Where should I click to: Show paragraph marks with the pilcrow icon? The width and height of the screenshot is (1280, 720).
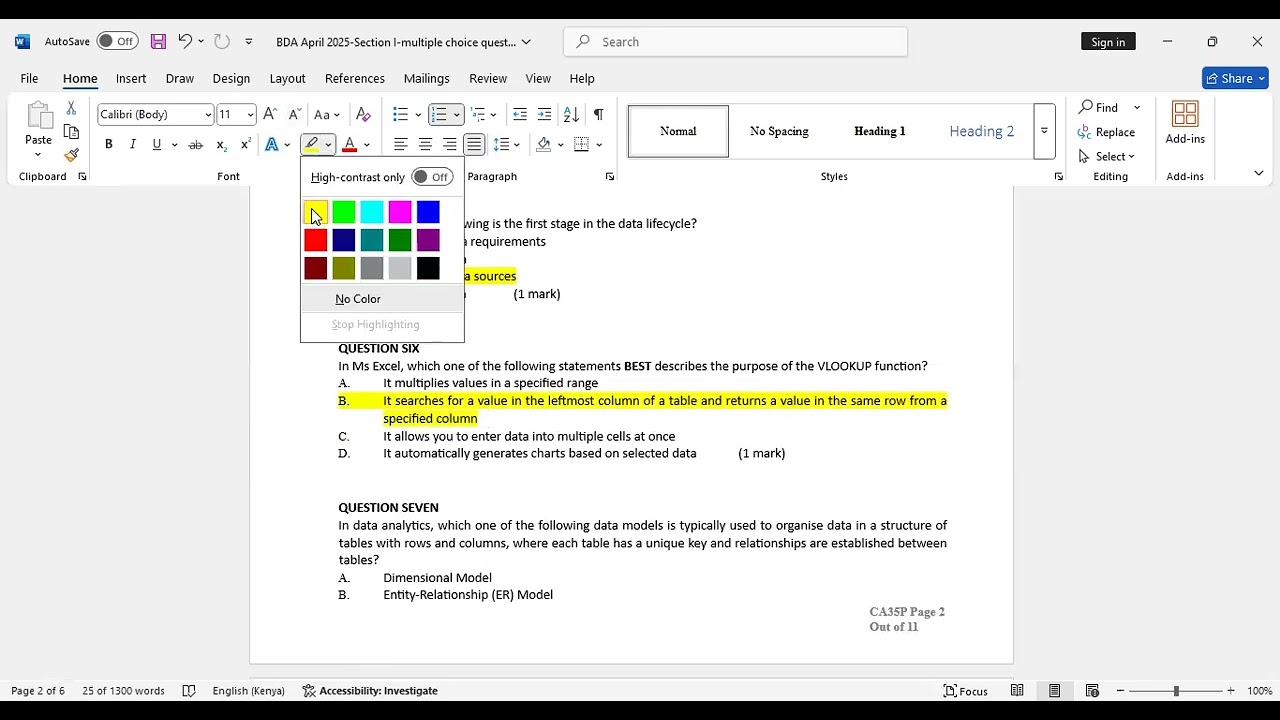[x=598, y=114]
